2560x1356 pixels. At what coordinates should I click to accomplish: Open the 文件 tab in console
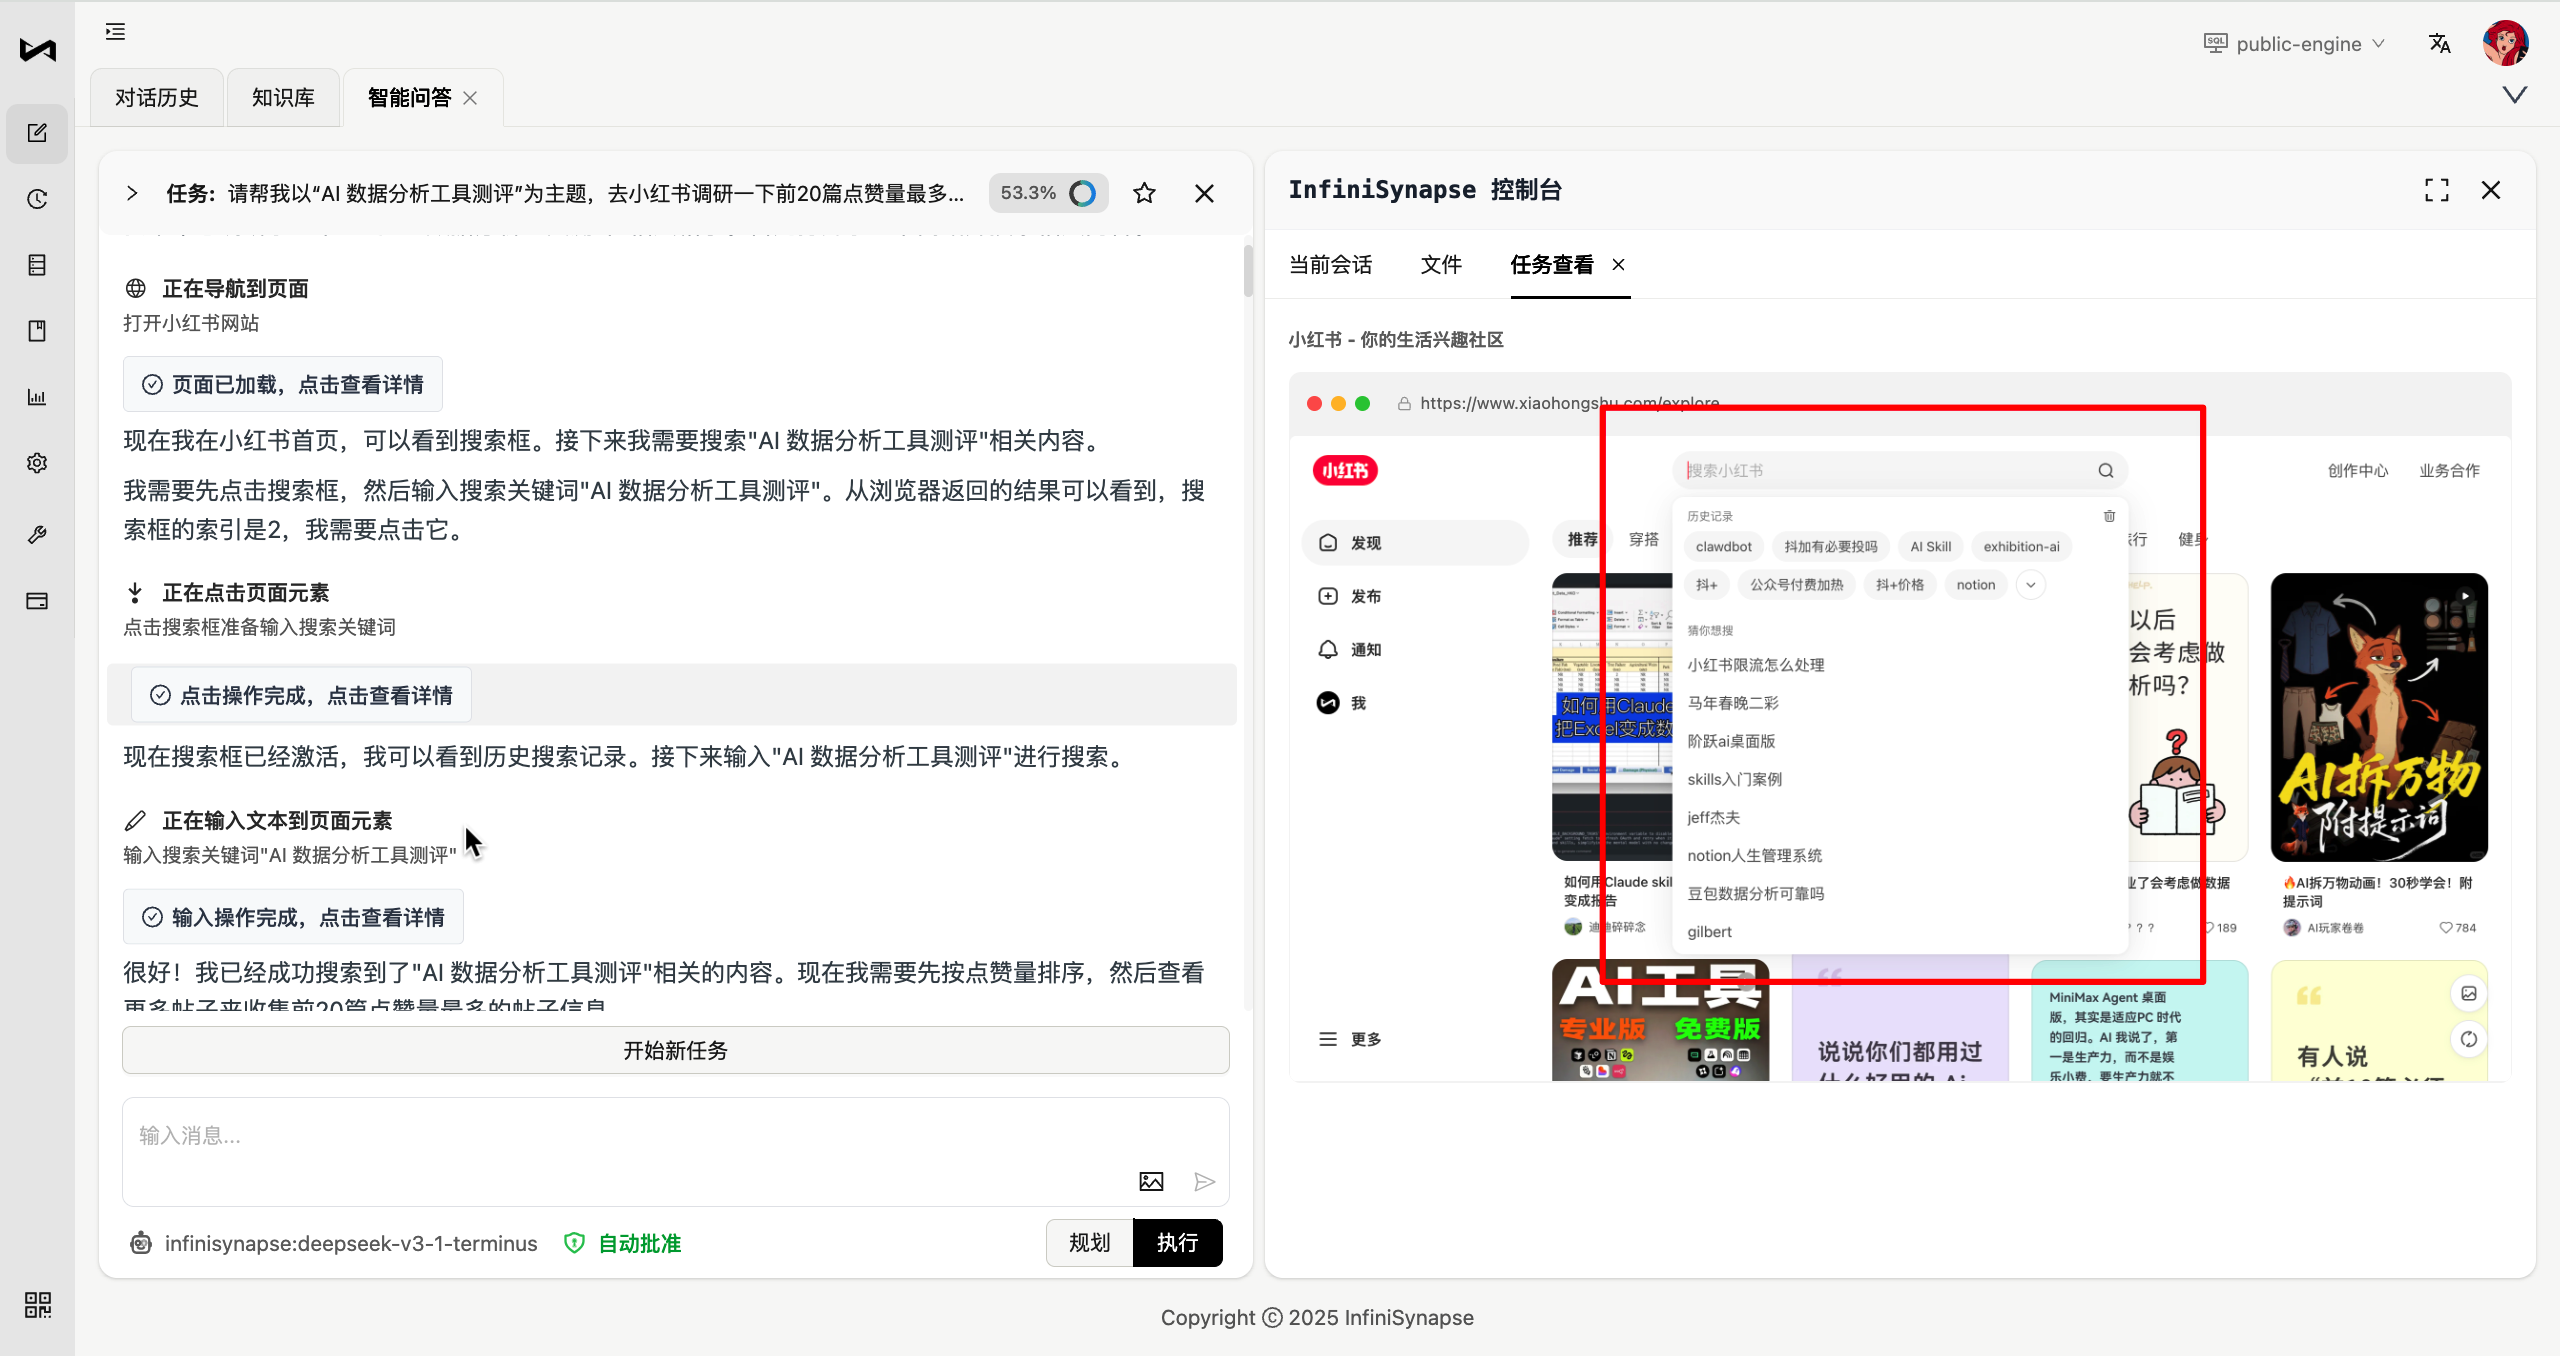pos(1441,264)
